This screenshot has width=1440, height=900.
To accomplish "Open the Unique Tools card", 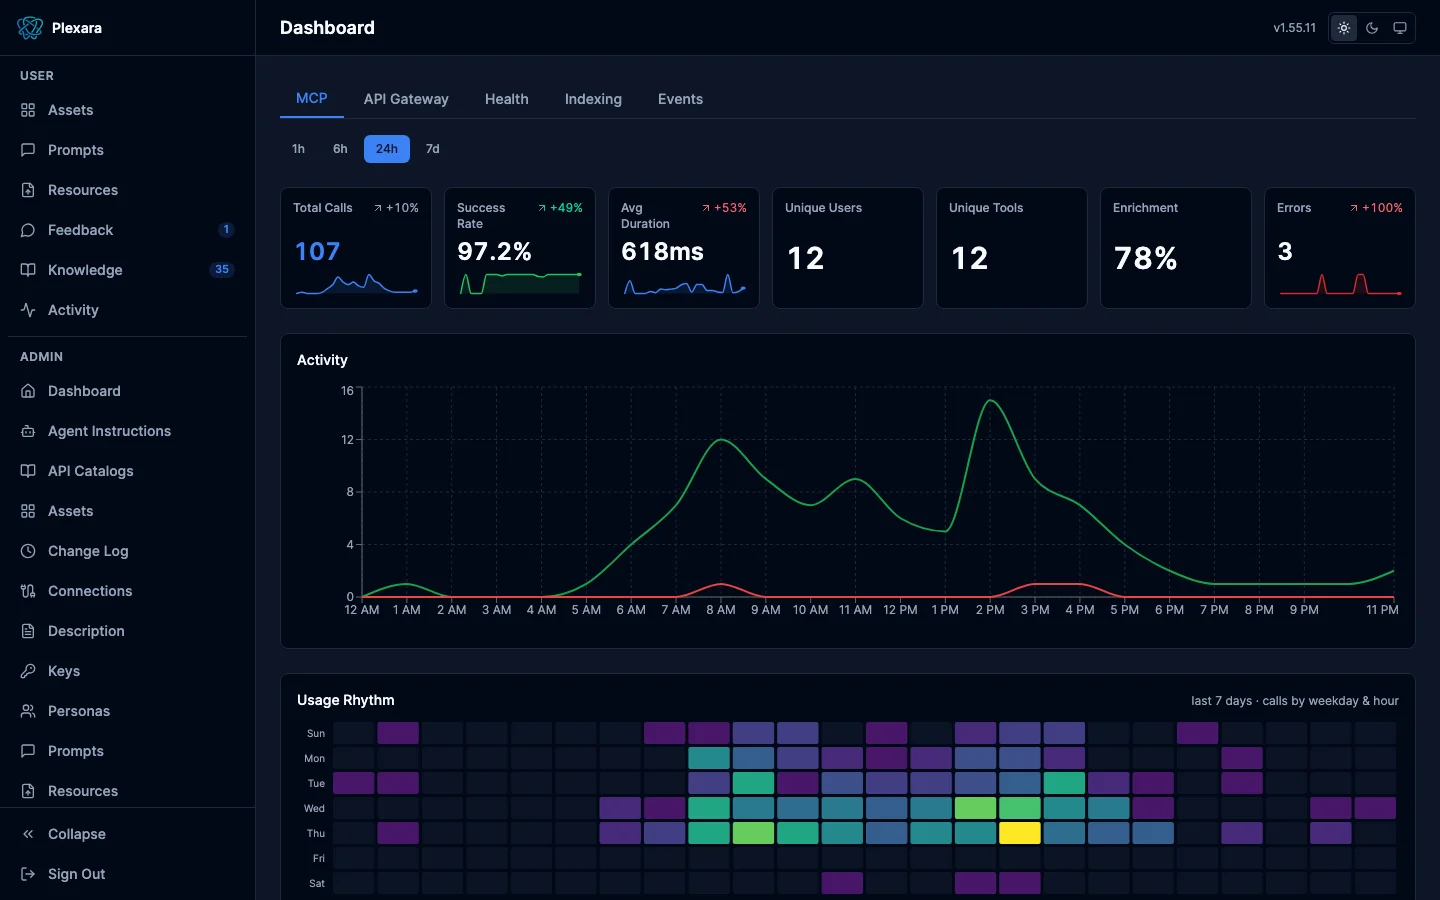I will (x=1012, y=248).
